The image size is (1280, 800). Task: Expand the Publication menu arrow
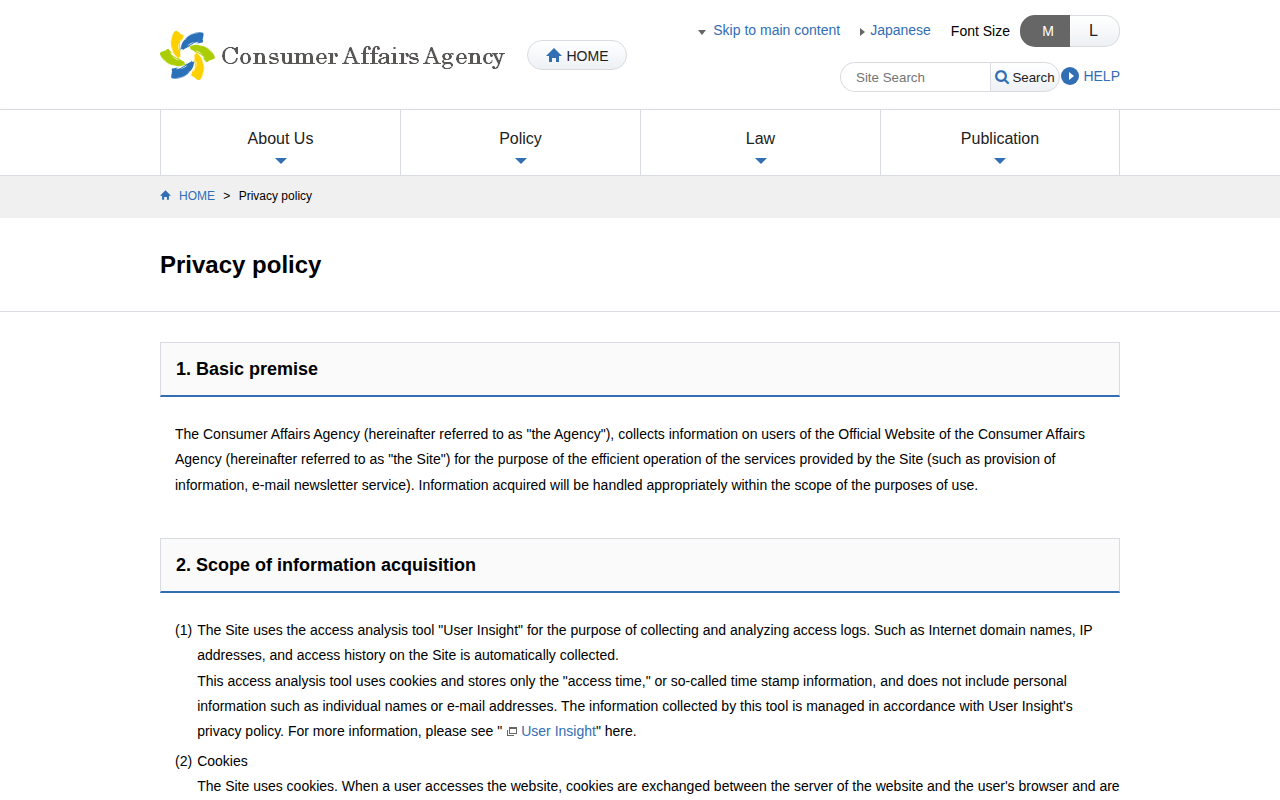point(999,161)
